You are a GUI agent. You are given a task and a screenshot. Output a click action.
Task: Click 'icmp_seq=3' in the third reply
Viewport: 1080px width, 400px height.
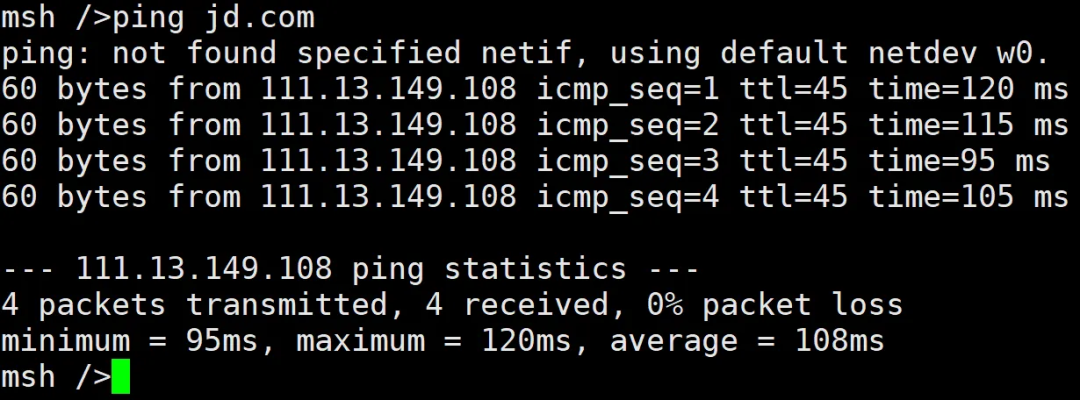tap(628, 161)
